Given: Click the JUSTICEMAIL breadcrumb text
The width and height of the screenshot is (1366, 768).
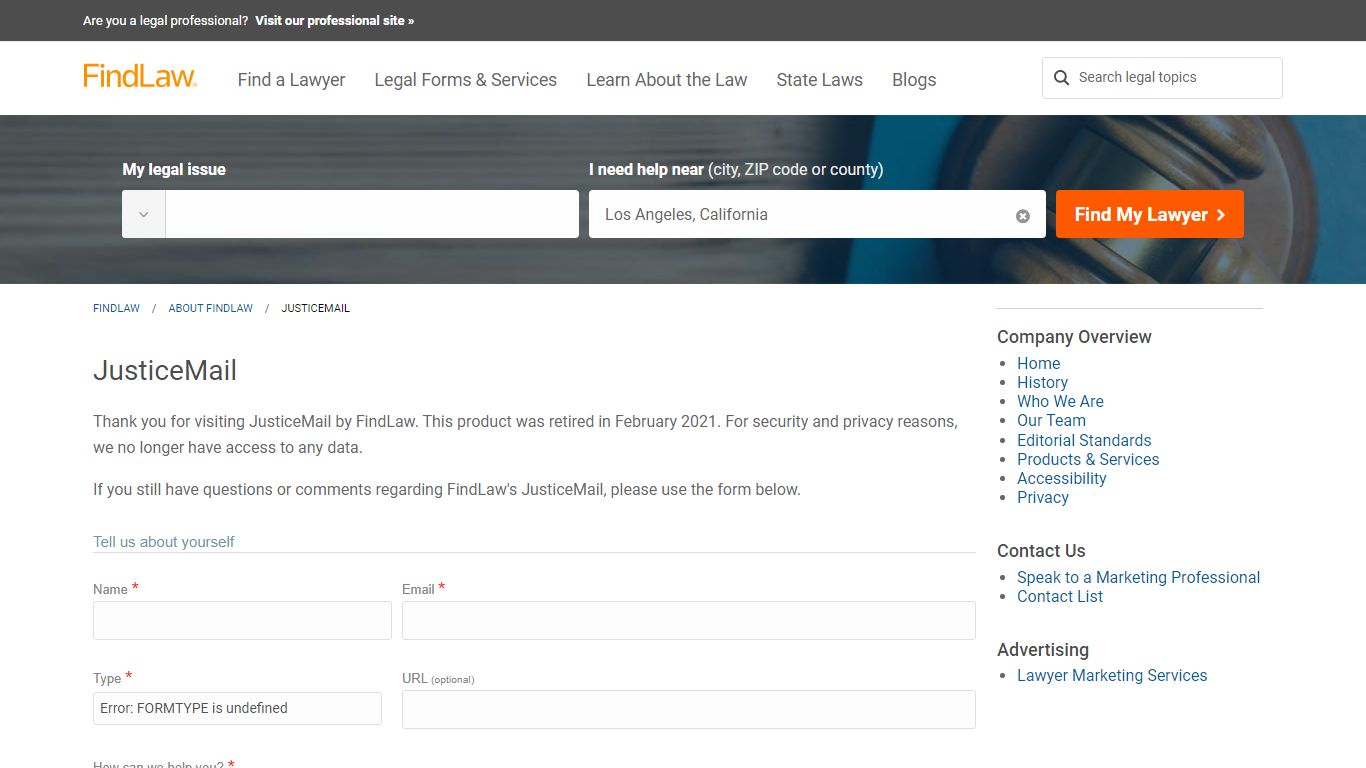Looking at the screenshot, I should tap(316, 308).
